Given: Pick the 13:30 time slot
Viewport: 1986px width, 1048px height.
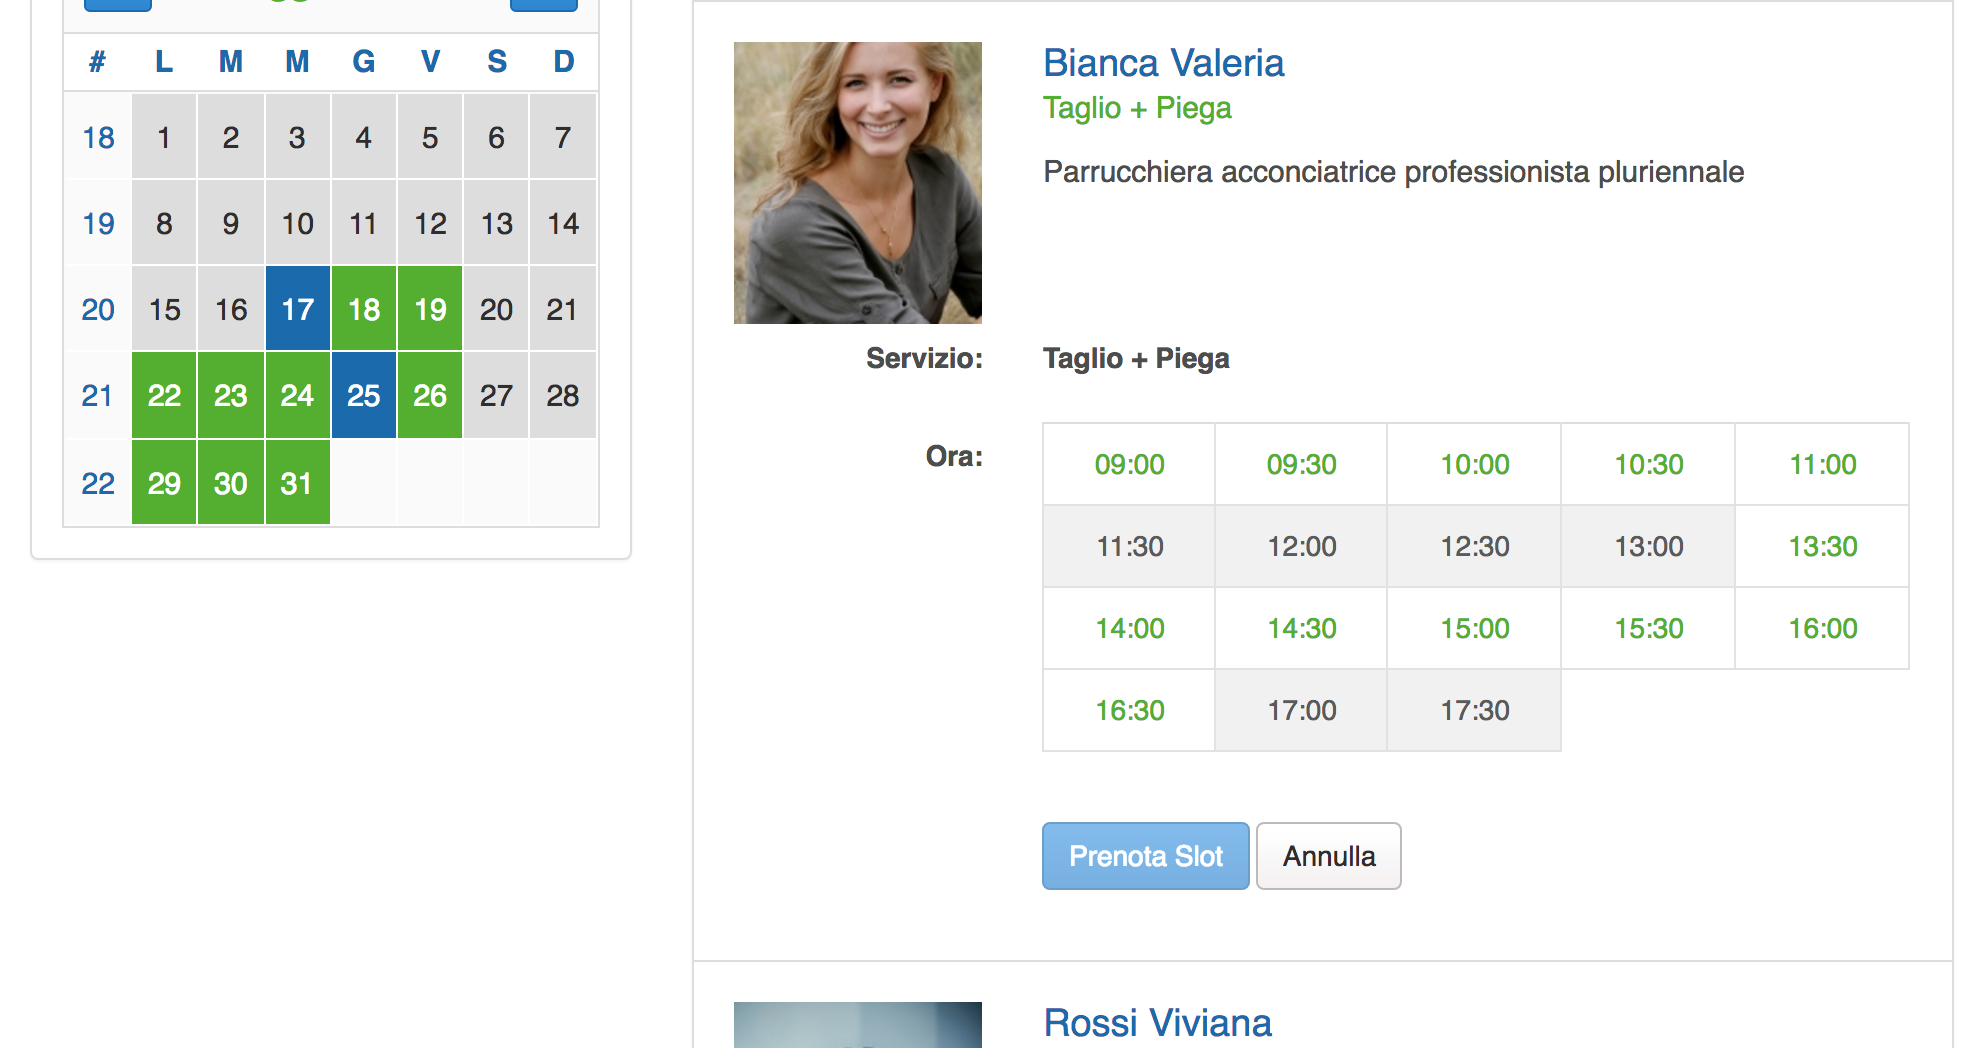Looking at the screenshot, I should 1822,546.
